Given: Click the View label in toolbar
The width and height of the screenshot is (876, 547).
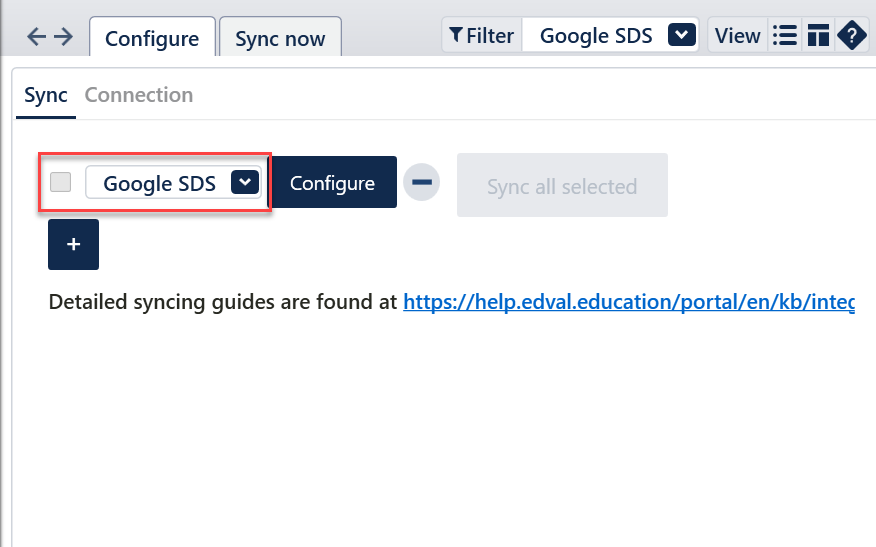Looking at the screenshot, I should [738, 36].
